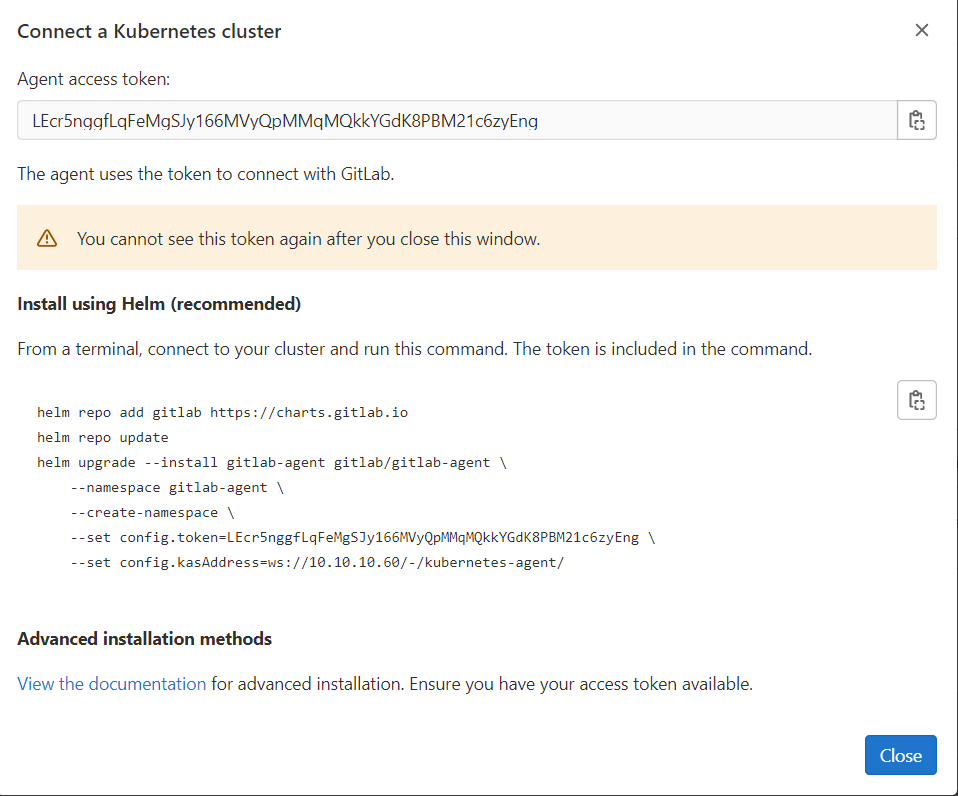Screen dimensions: 958x796
Task: Click the --create-namespace line
Action: tap(152, 512)
